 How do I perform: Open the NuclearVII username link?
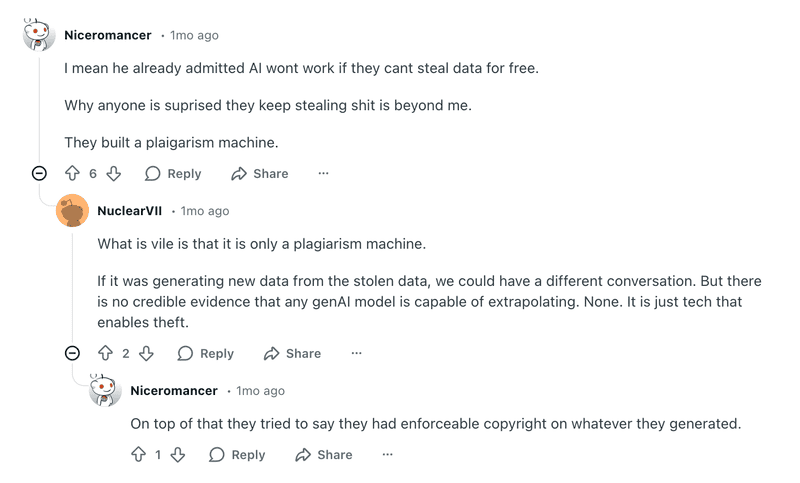pos(130,211)
